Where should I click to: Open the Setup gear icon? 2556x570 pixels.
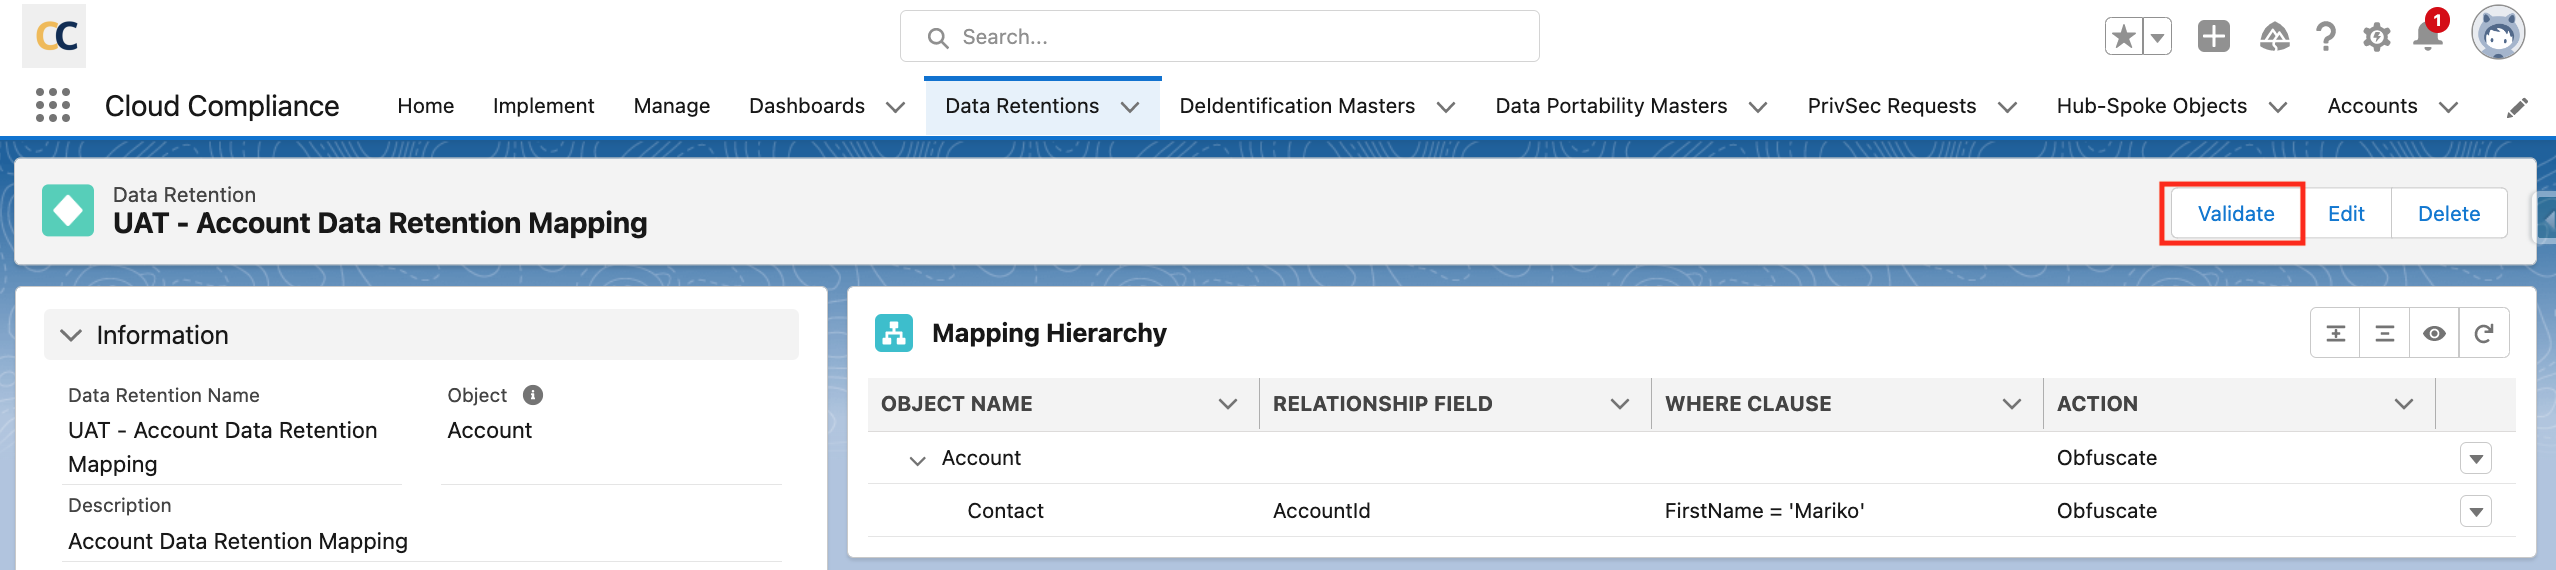click(2376, 38)
